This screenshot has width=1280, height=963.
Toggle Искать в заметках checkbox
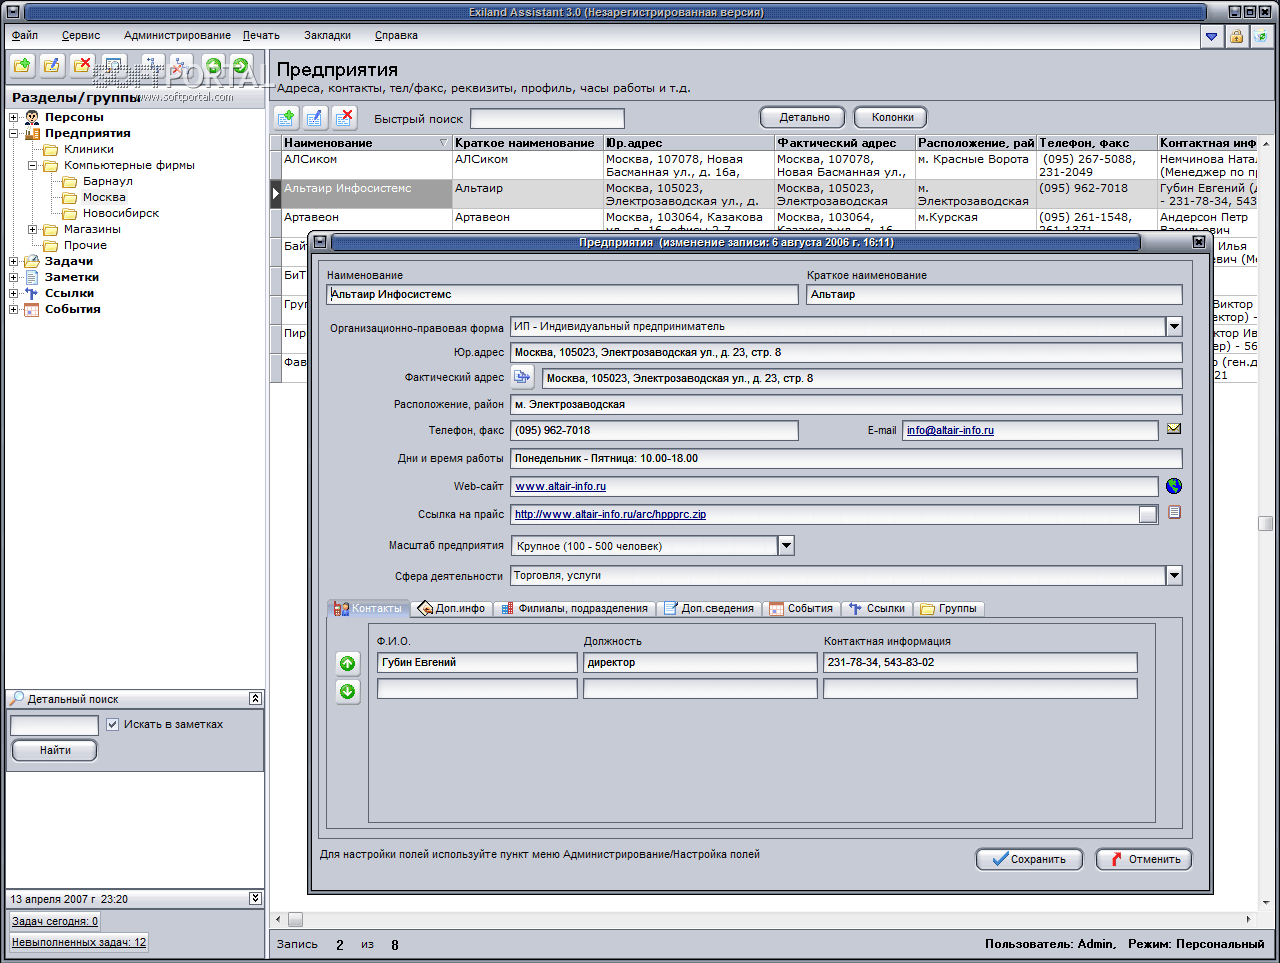point(112,724)
